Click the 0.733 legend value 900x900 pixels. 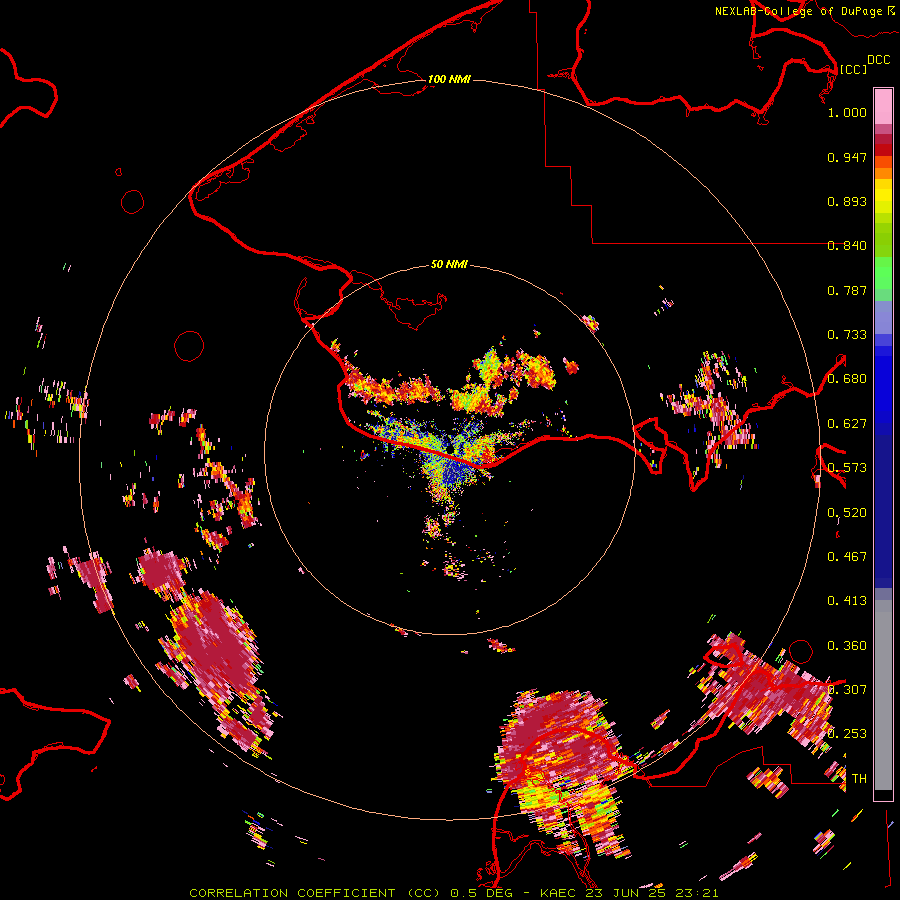[847, 335]
